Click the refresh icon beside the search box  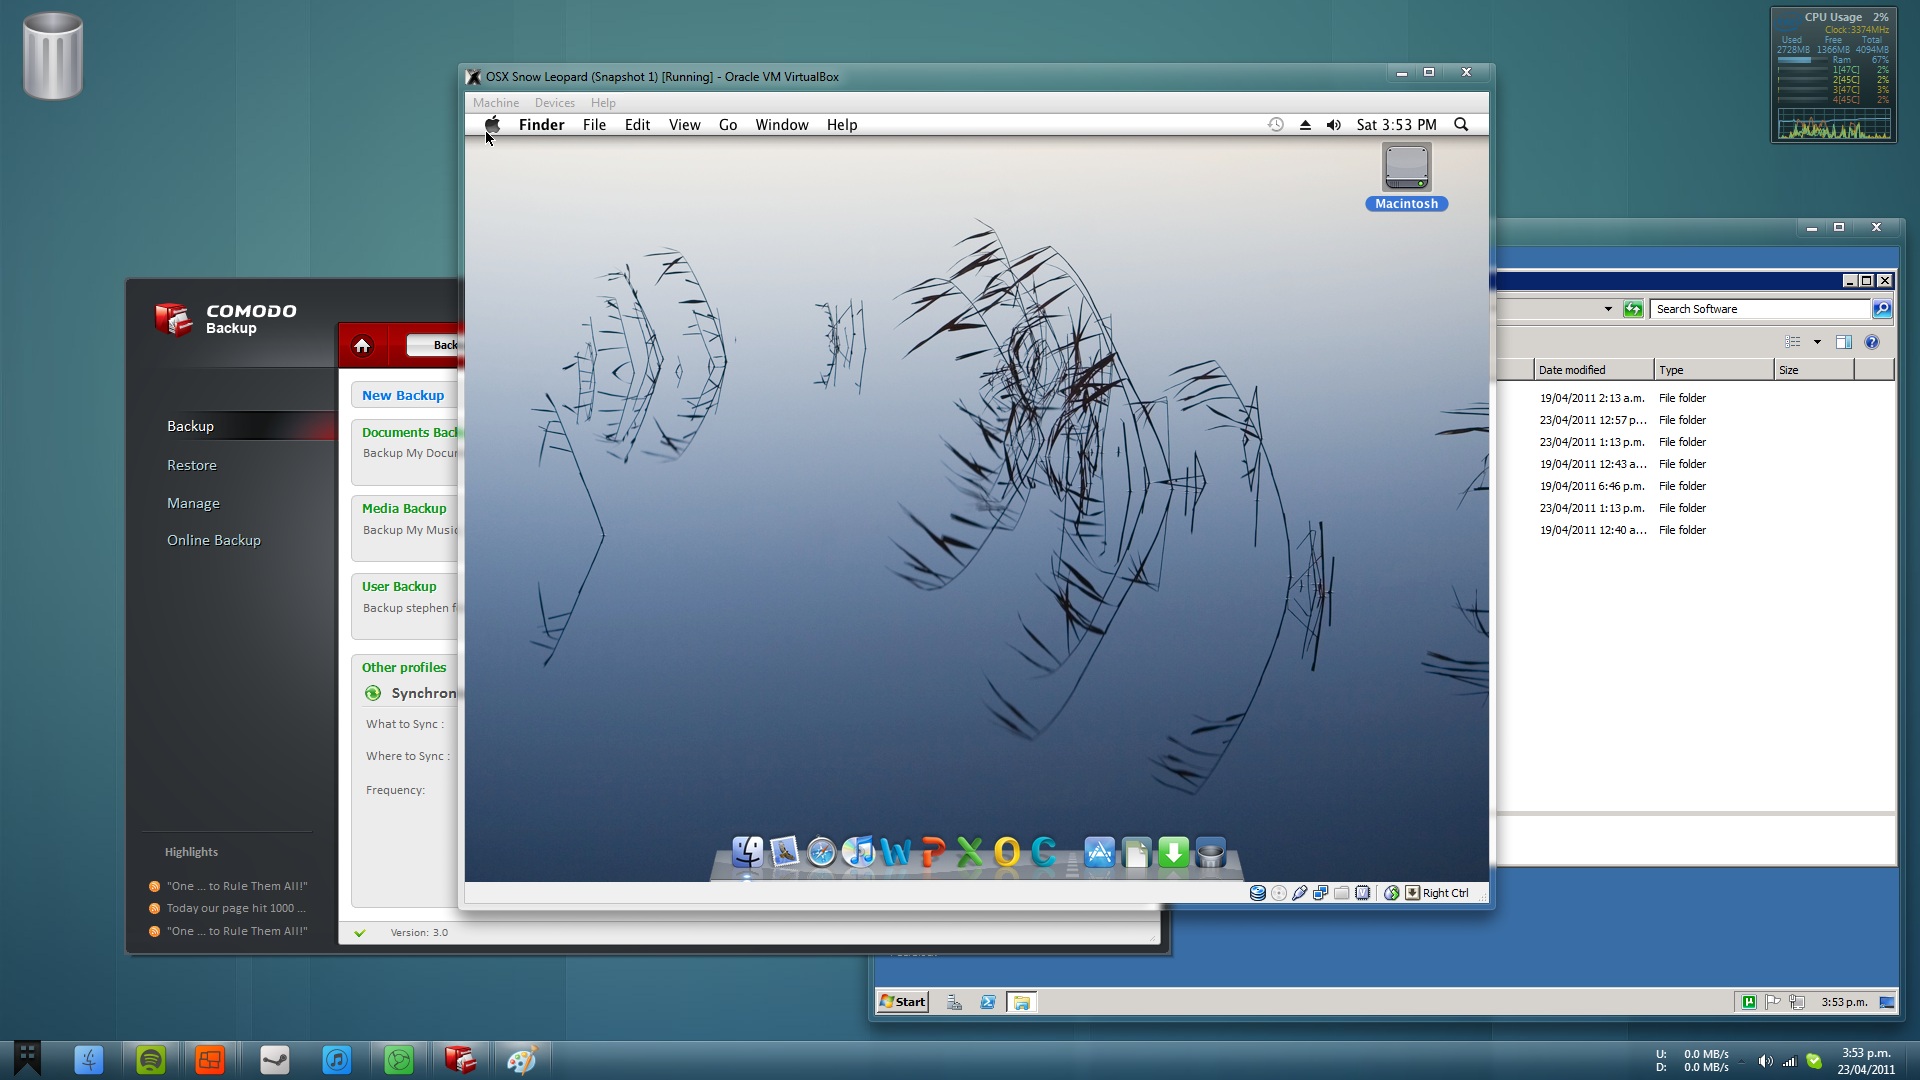pos(1632,309)
